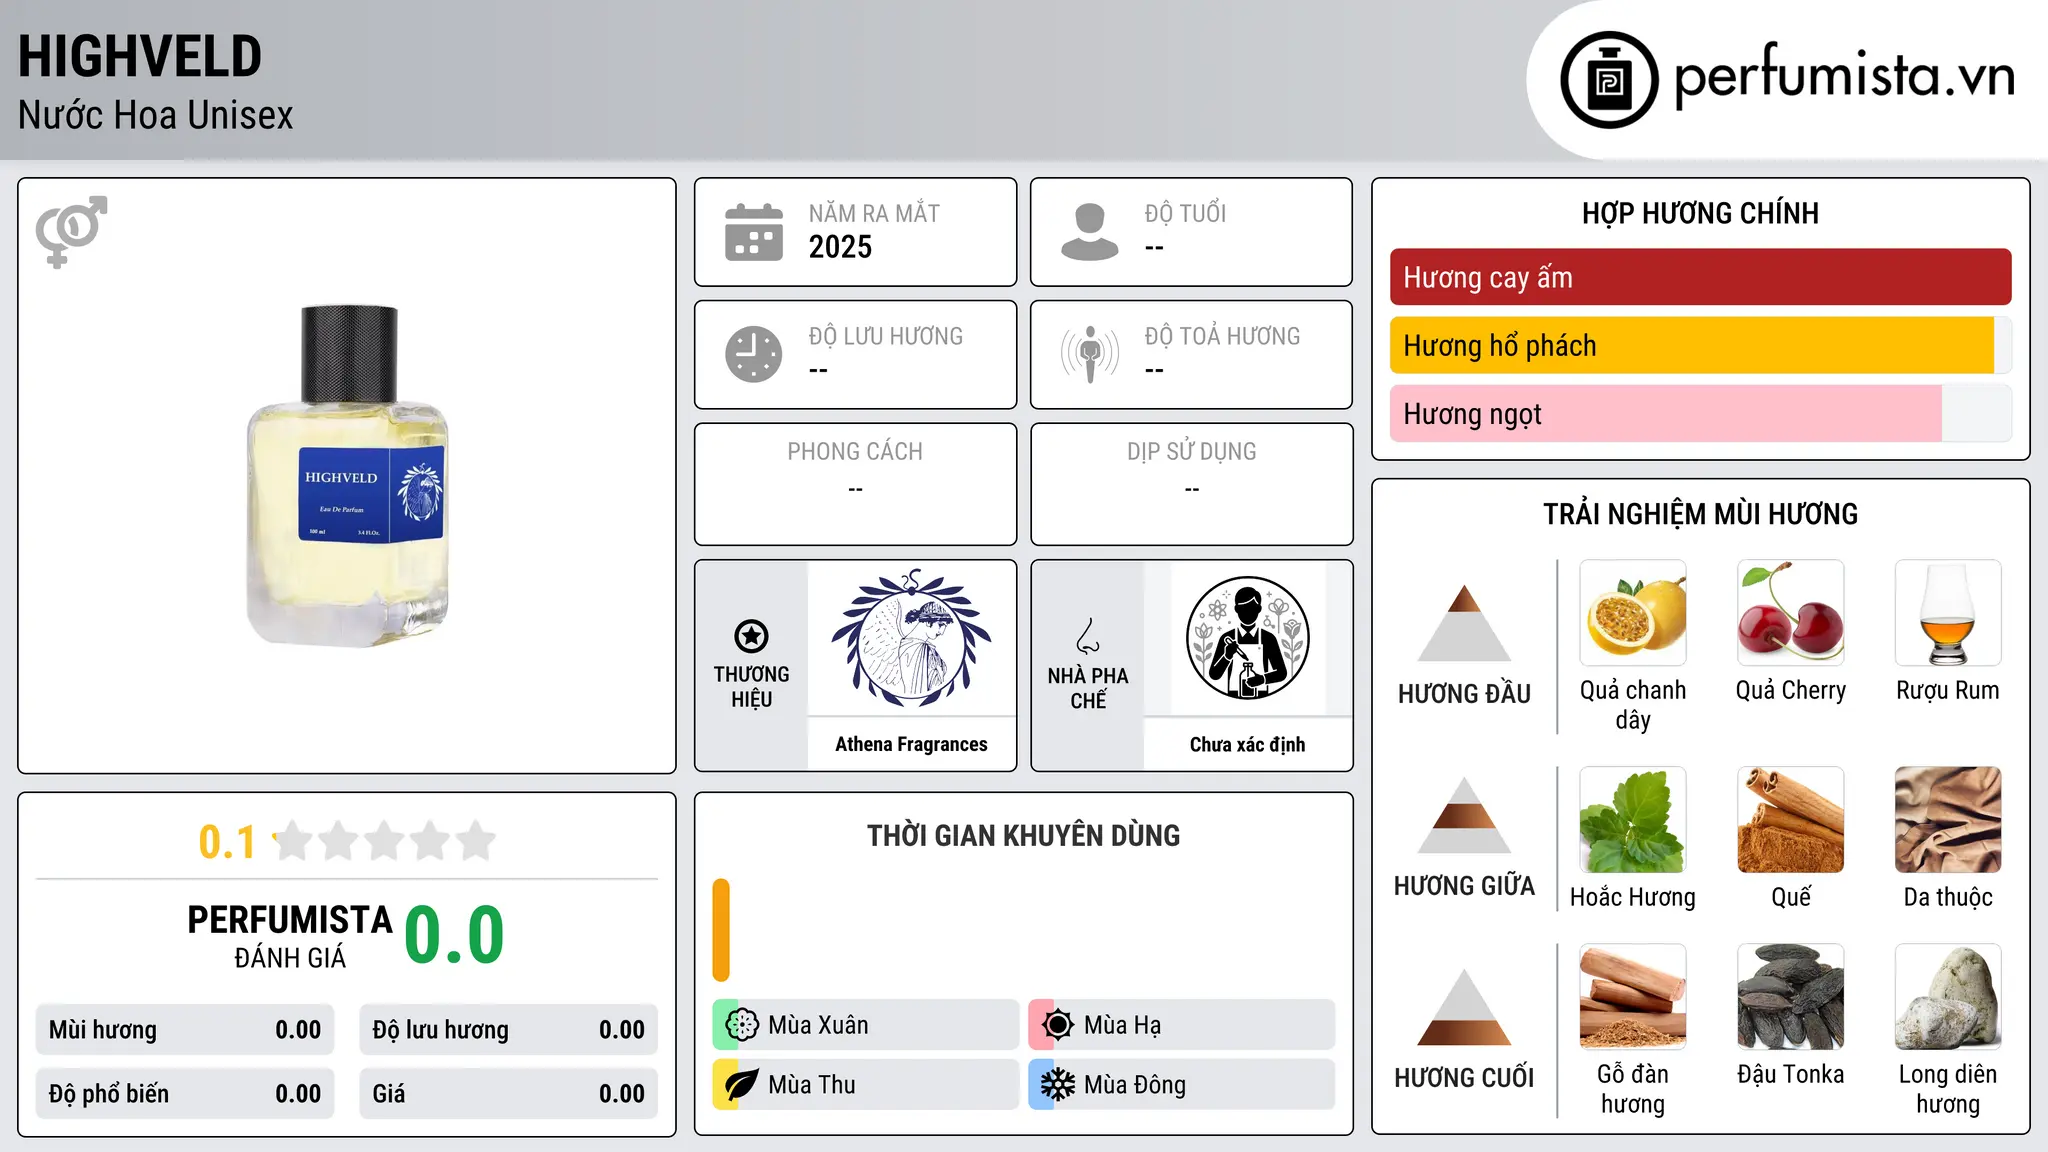The image size is (2048, 1152).
Task: Select the Đậu Tonka note image
Action: (x=1791, y=997)
